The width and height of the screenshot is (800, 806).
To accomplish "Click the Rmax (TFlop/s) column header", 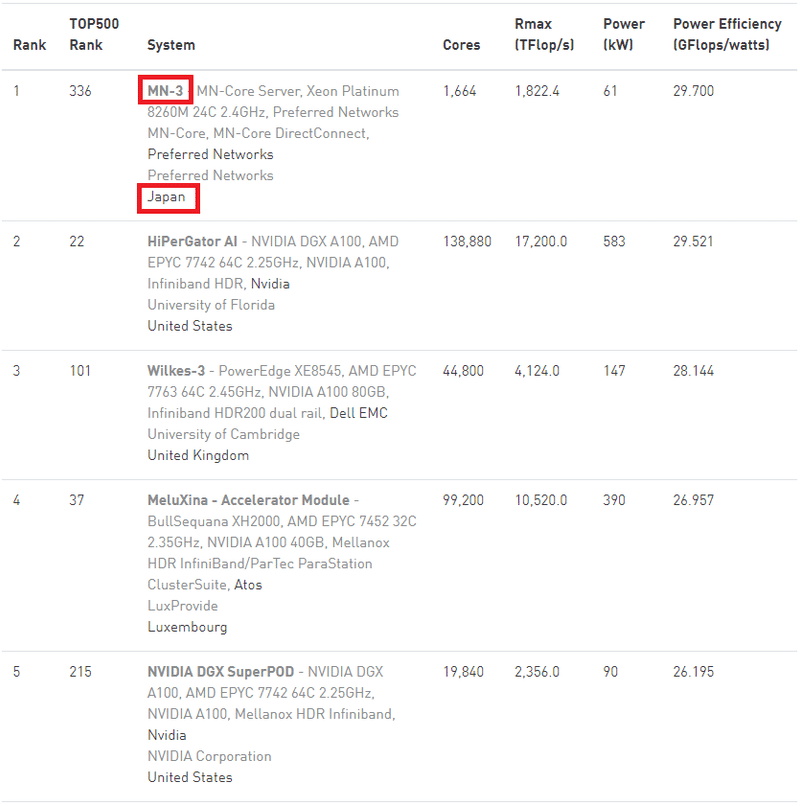I will [x=544, y=34].
